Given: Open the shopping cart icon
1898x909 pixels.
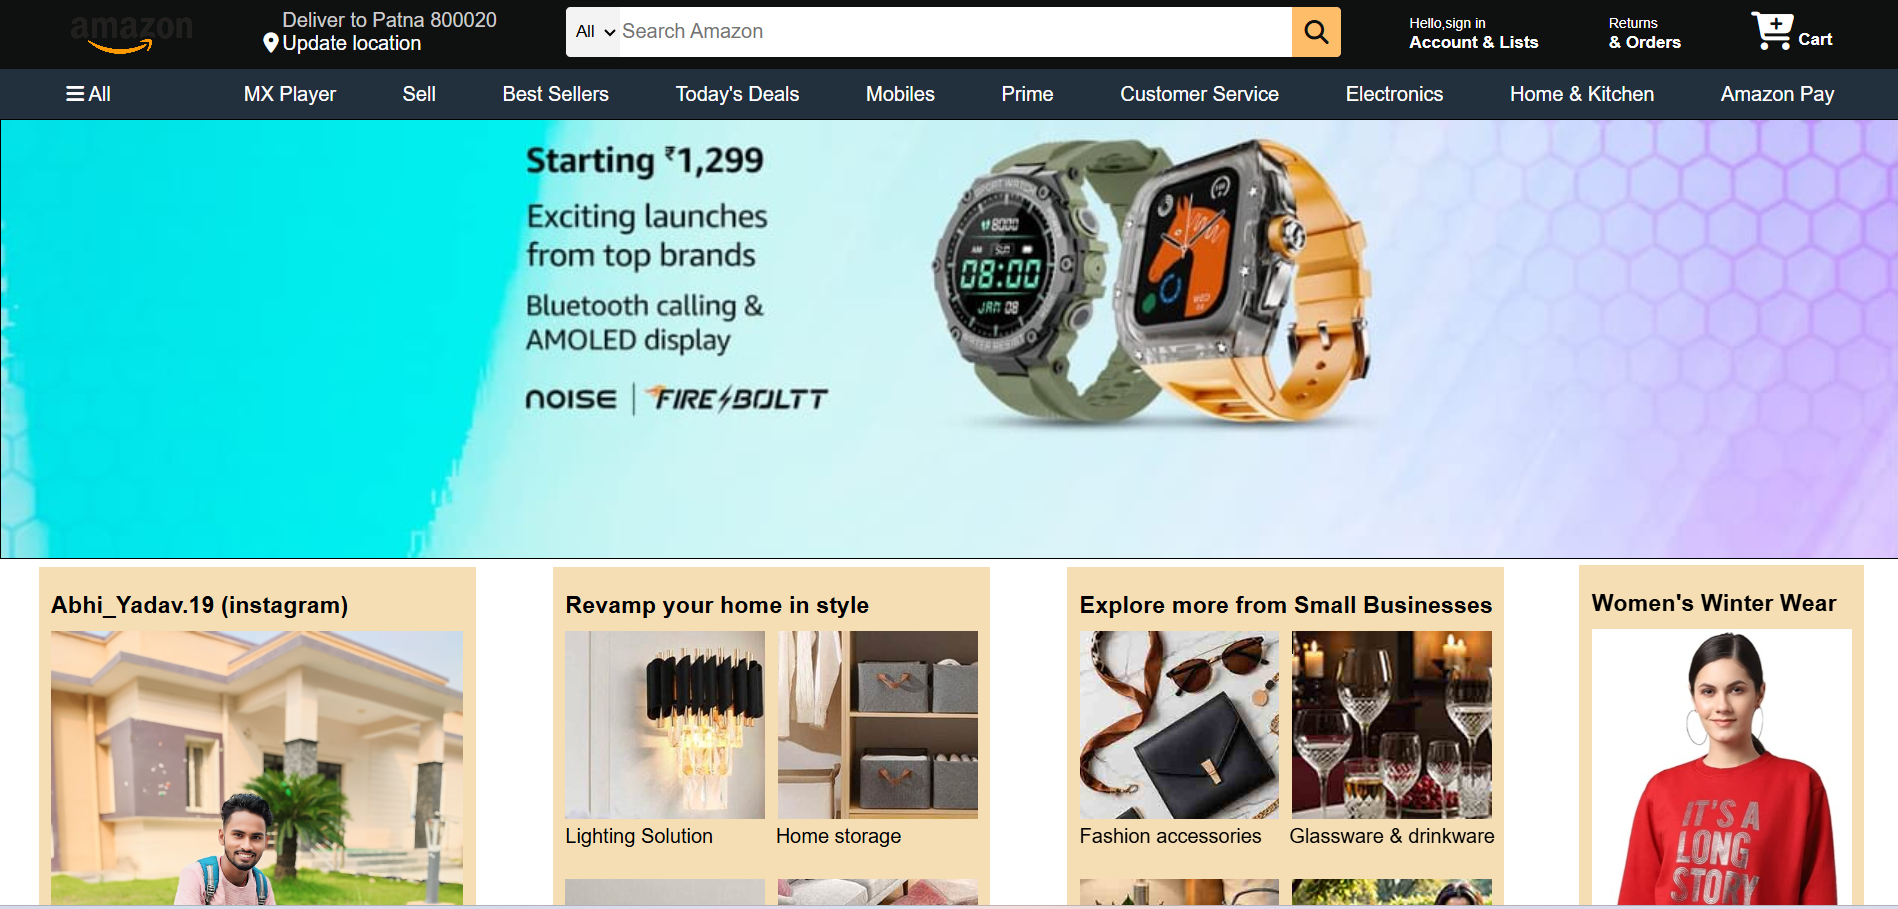Looking at the screenshot, I should [1772, 31].
